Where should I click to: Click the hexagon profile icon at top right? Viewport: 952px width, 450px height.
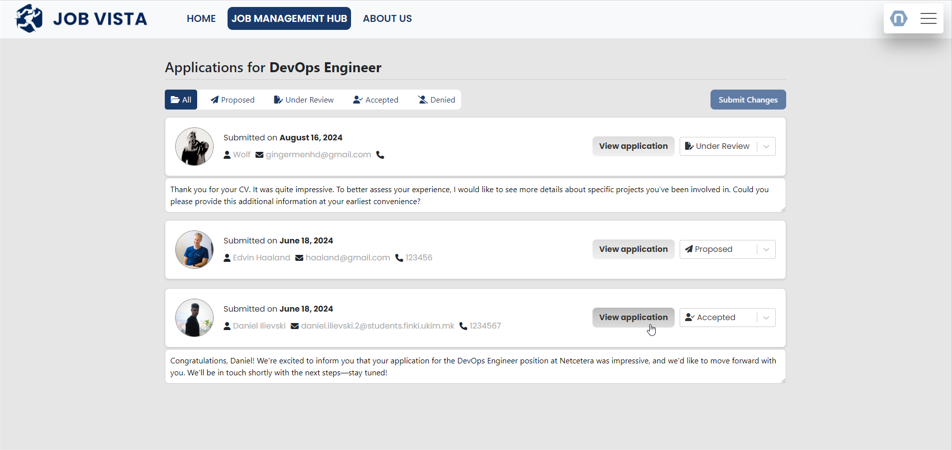coord(899,18)
